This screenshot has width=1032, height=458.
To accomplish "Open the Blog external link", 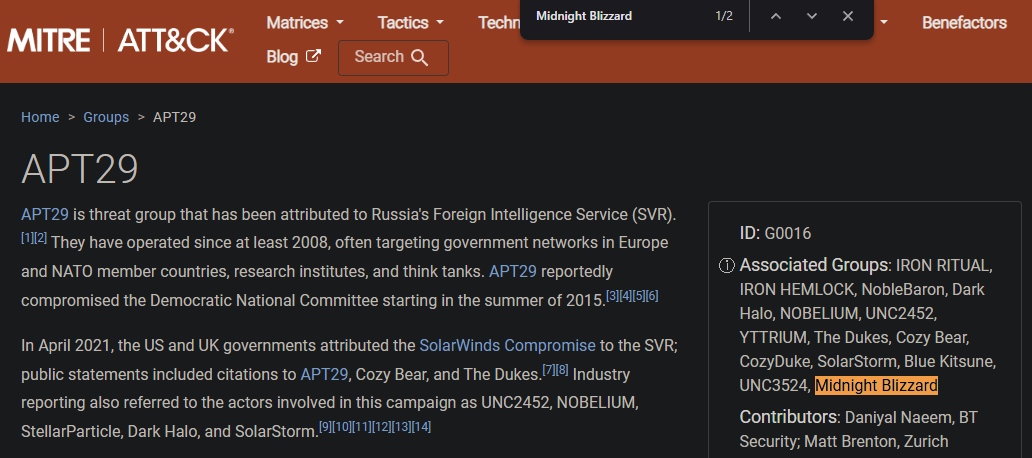I will (x=294, y=57).
